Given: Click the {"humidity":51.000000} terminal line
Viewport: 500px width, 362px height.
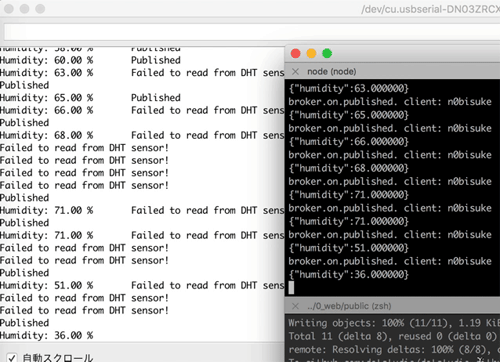Looking at the screenshot, I should pyautogui.click(x=349, y=248).
